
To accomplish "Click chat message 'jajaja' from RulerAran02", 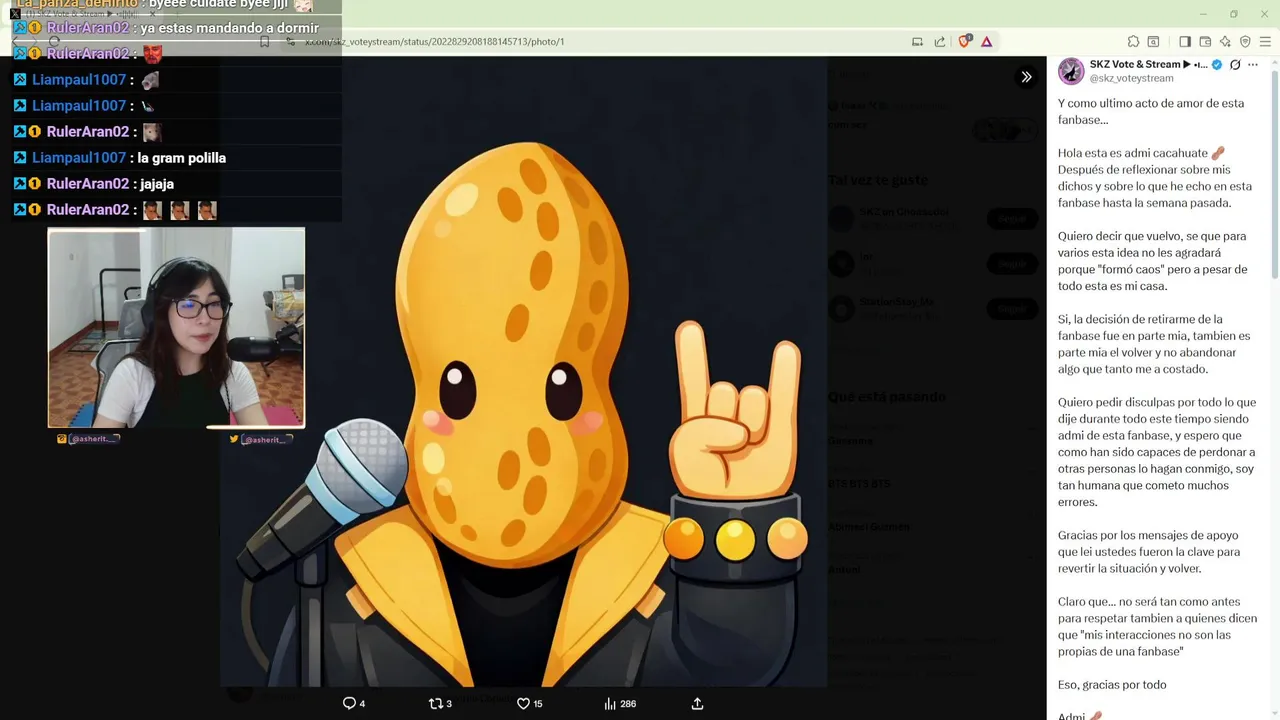I will (x=157, y=184).
